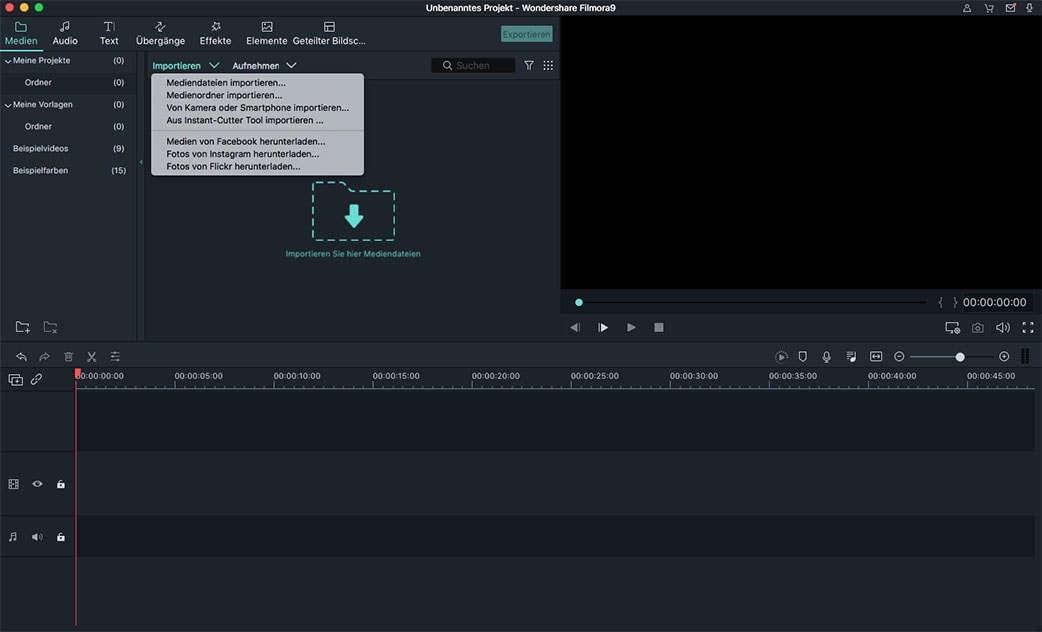Open the Geteilter Bildschirm tab

click(329, 33)
